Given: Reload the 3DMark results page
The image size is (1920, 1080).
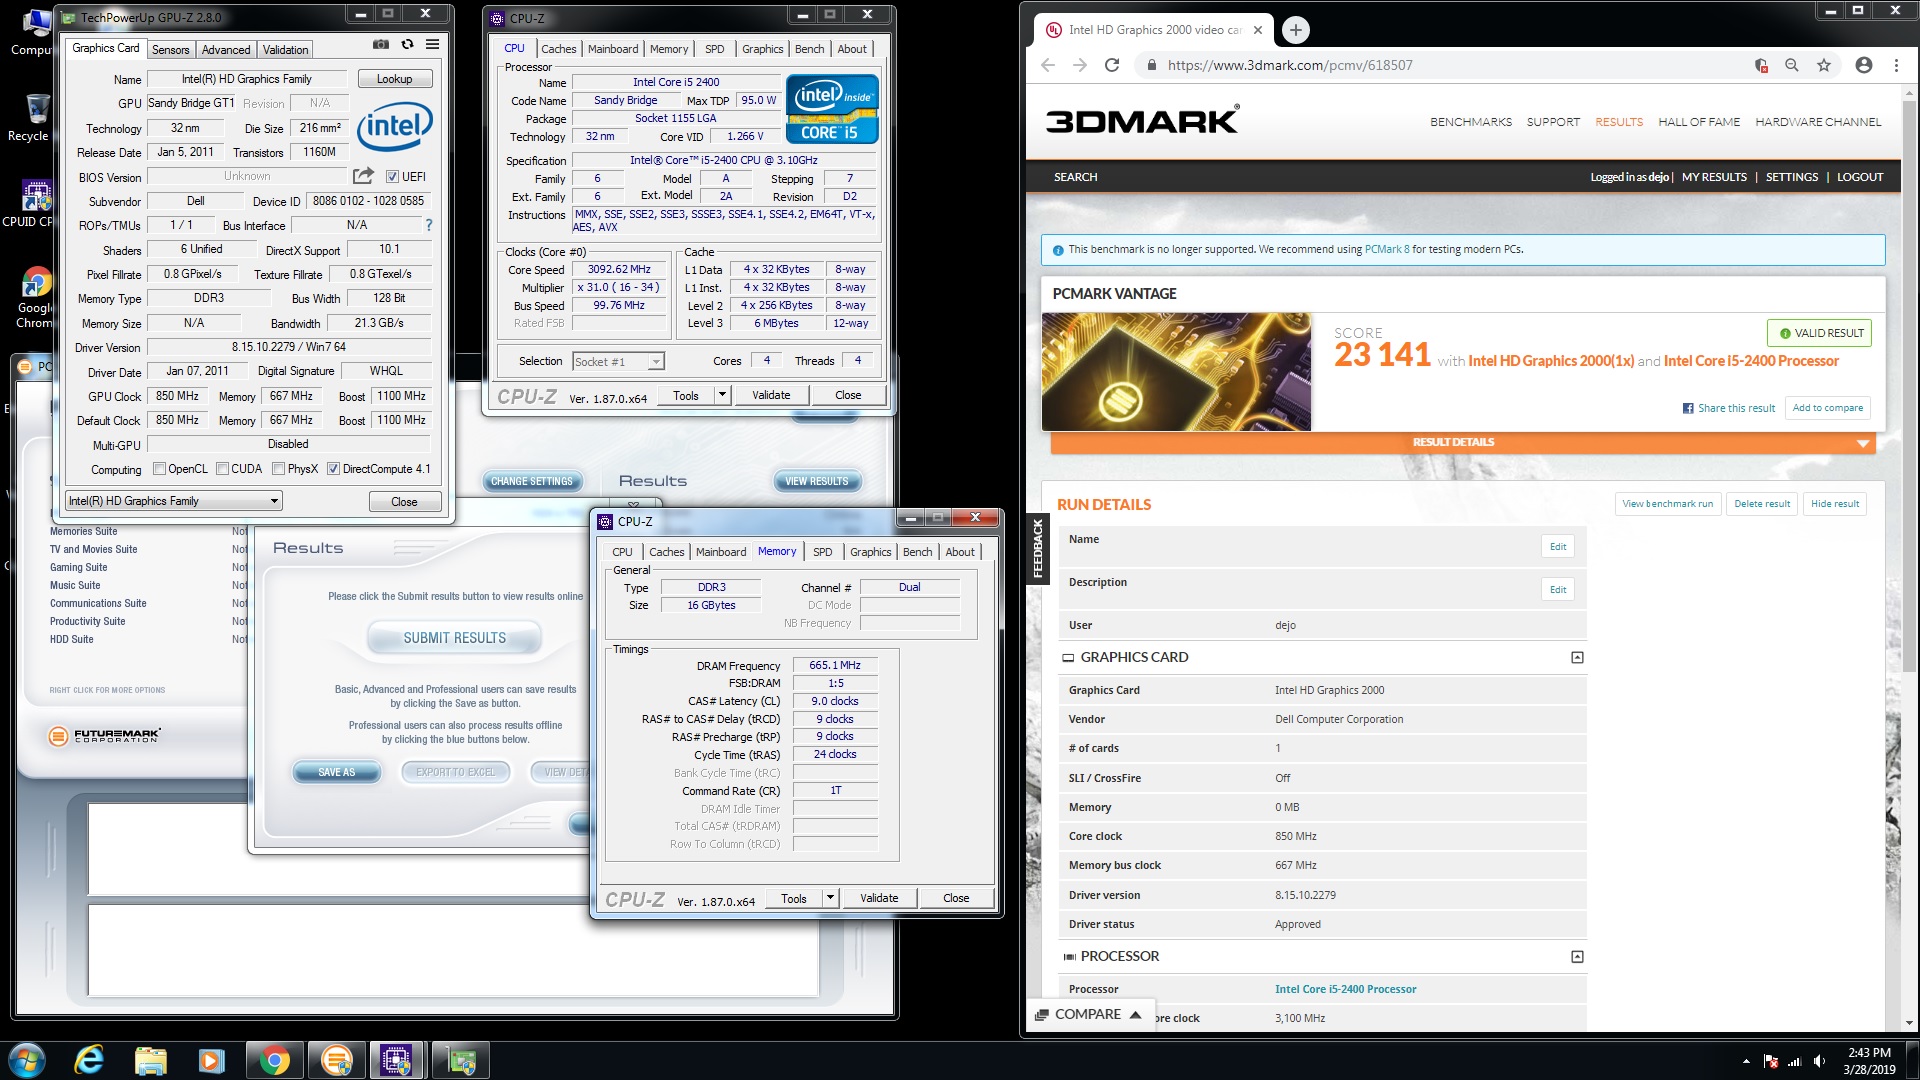Looking at the screenshot, I should pos(1112,65).
